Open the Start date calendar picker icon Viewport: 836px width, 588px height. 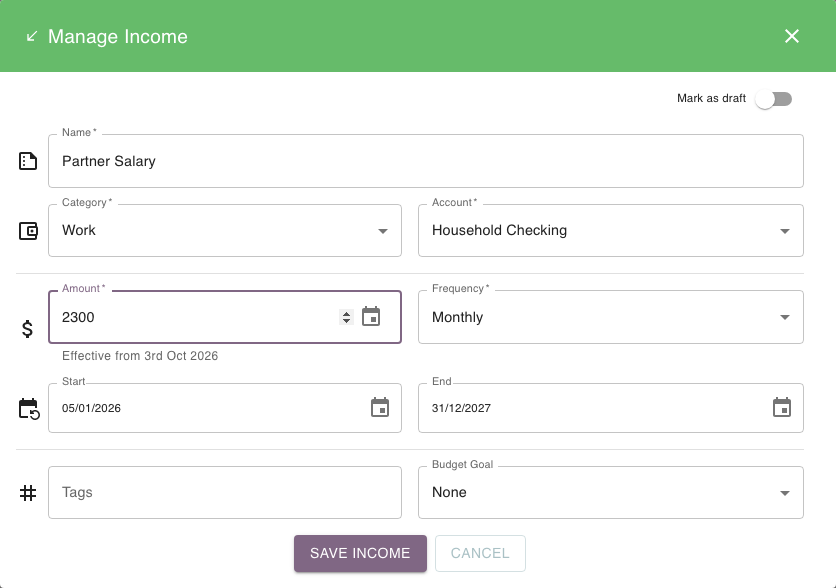coord(380,407)
